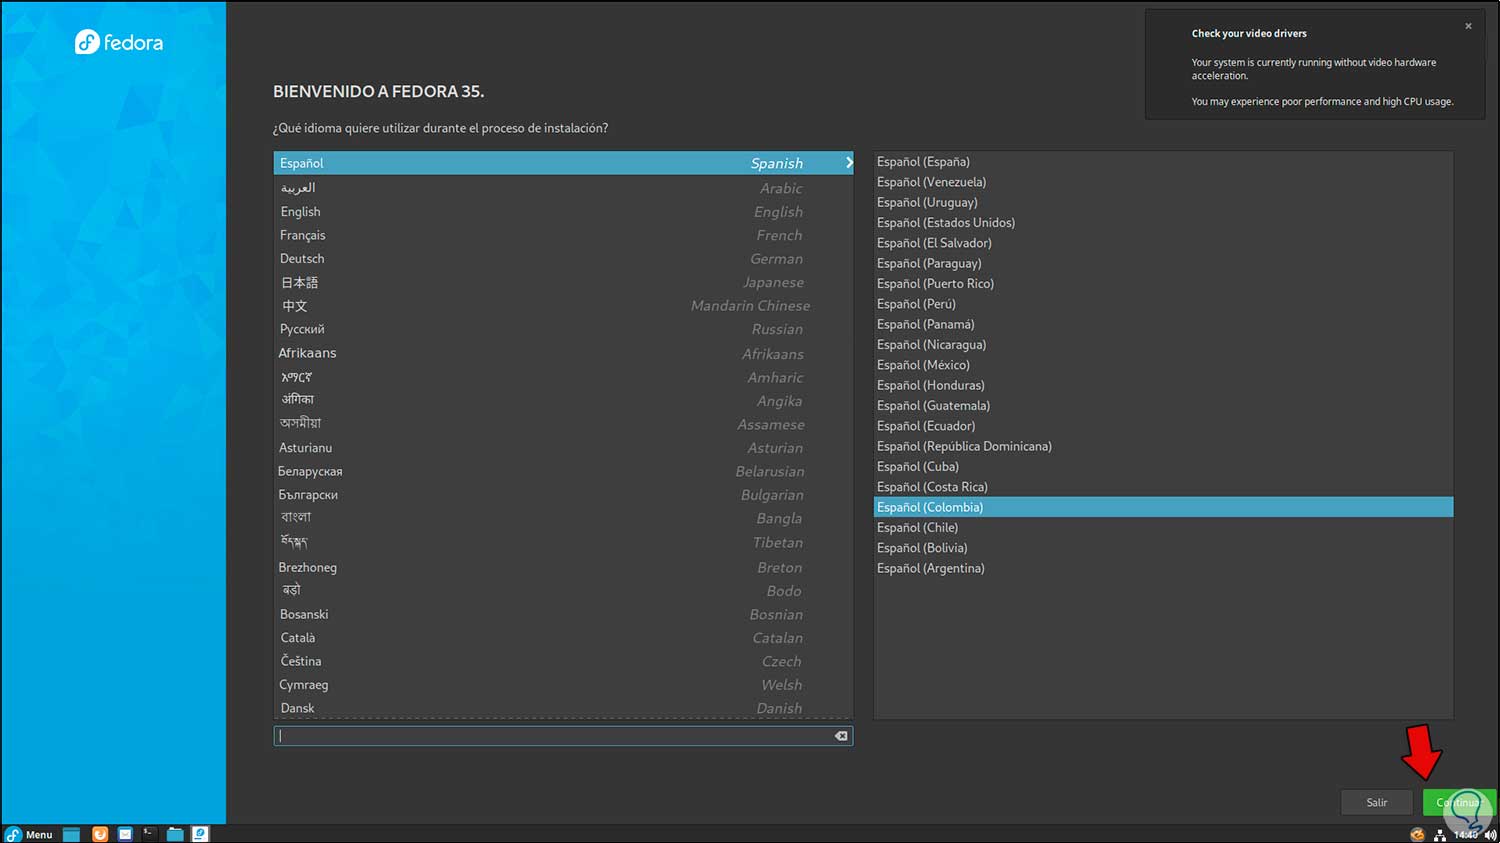Open the file manager folder icon

[x=175, y=834]
